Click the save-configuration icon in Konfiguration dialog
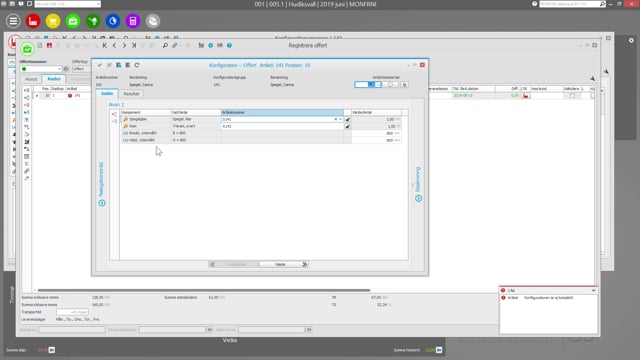 point(118,65)
